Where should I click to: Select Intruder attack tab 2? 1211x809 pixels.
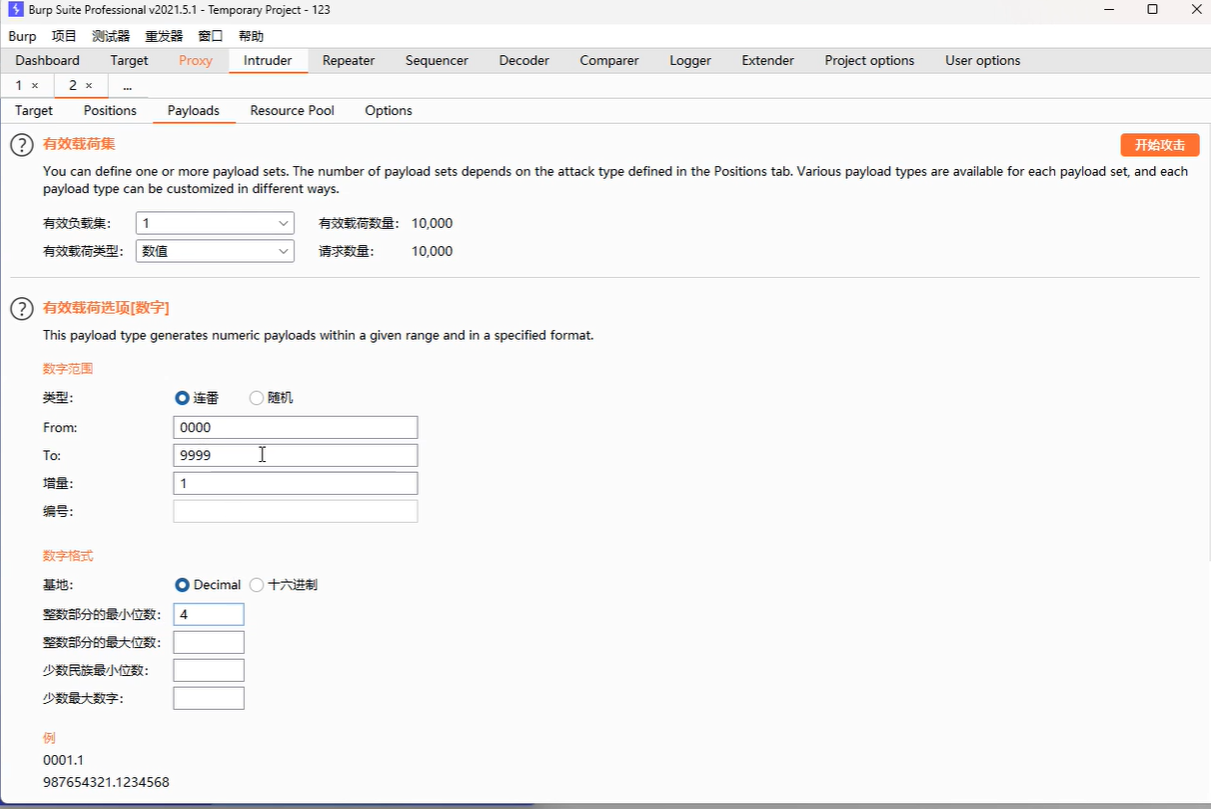[x=72, y=86]
